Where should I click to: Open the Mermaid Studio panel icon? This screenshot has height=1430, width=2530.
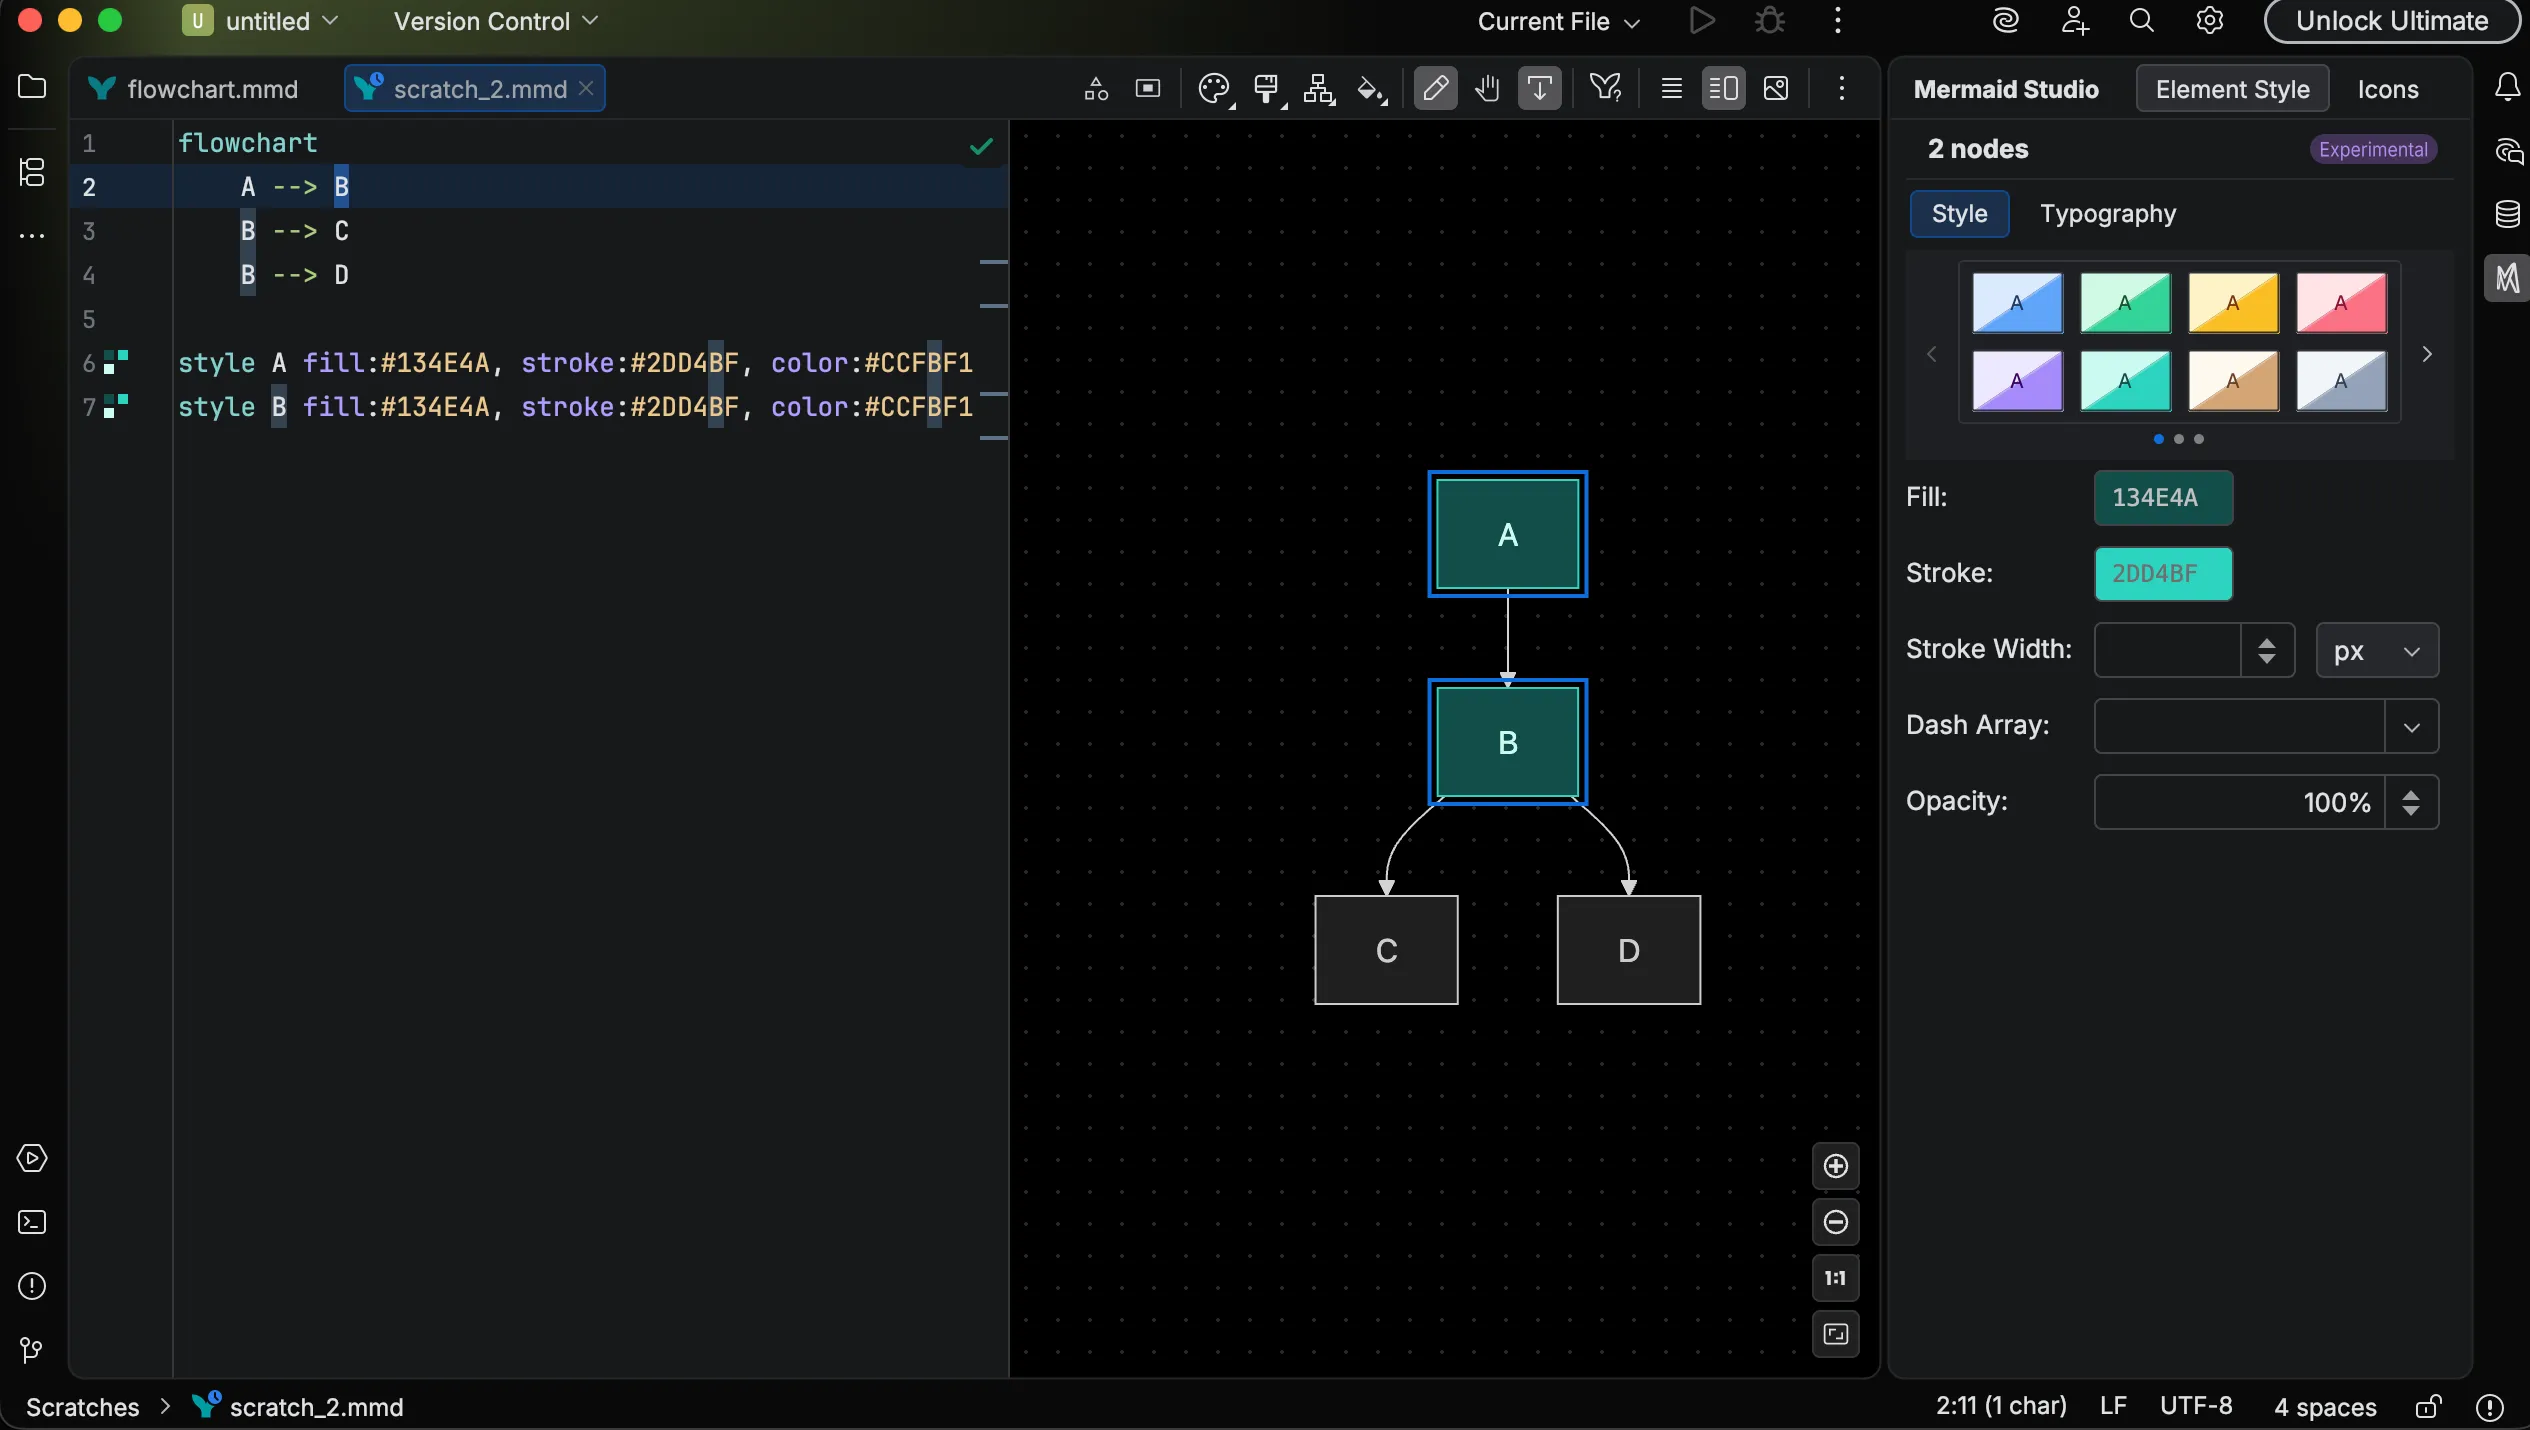2508,279
